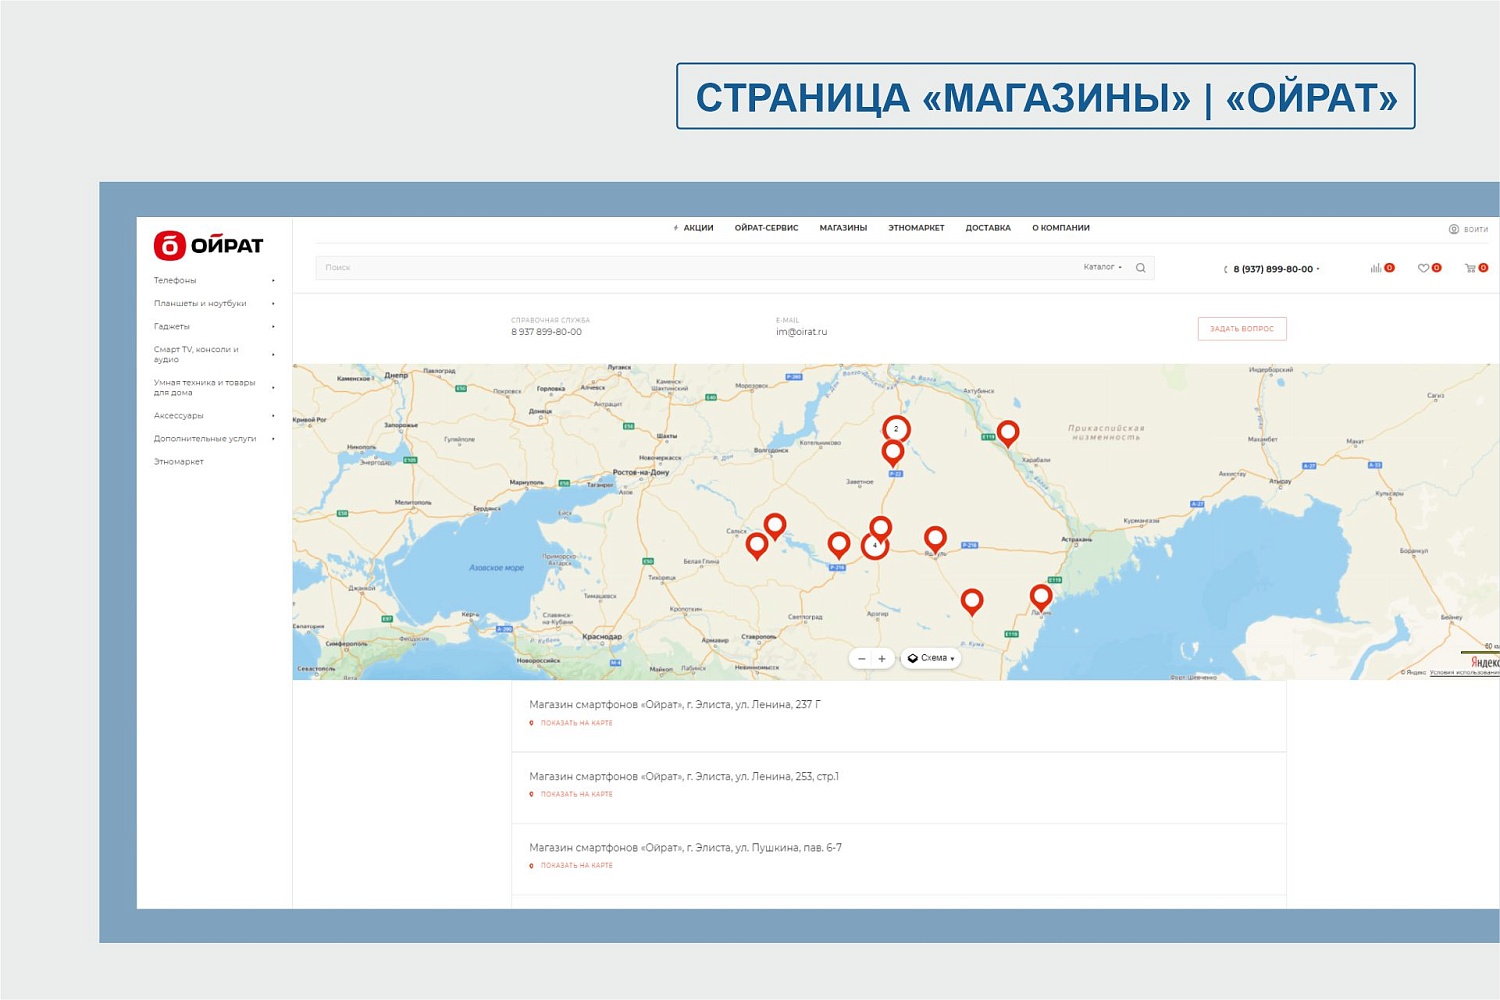Click the search magnifier icon
This screenshot has height=1000, width=1500.
pos(1141,268)
